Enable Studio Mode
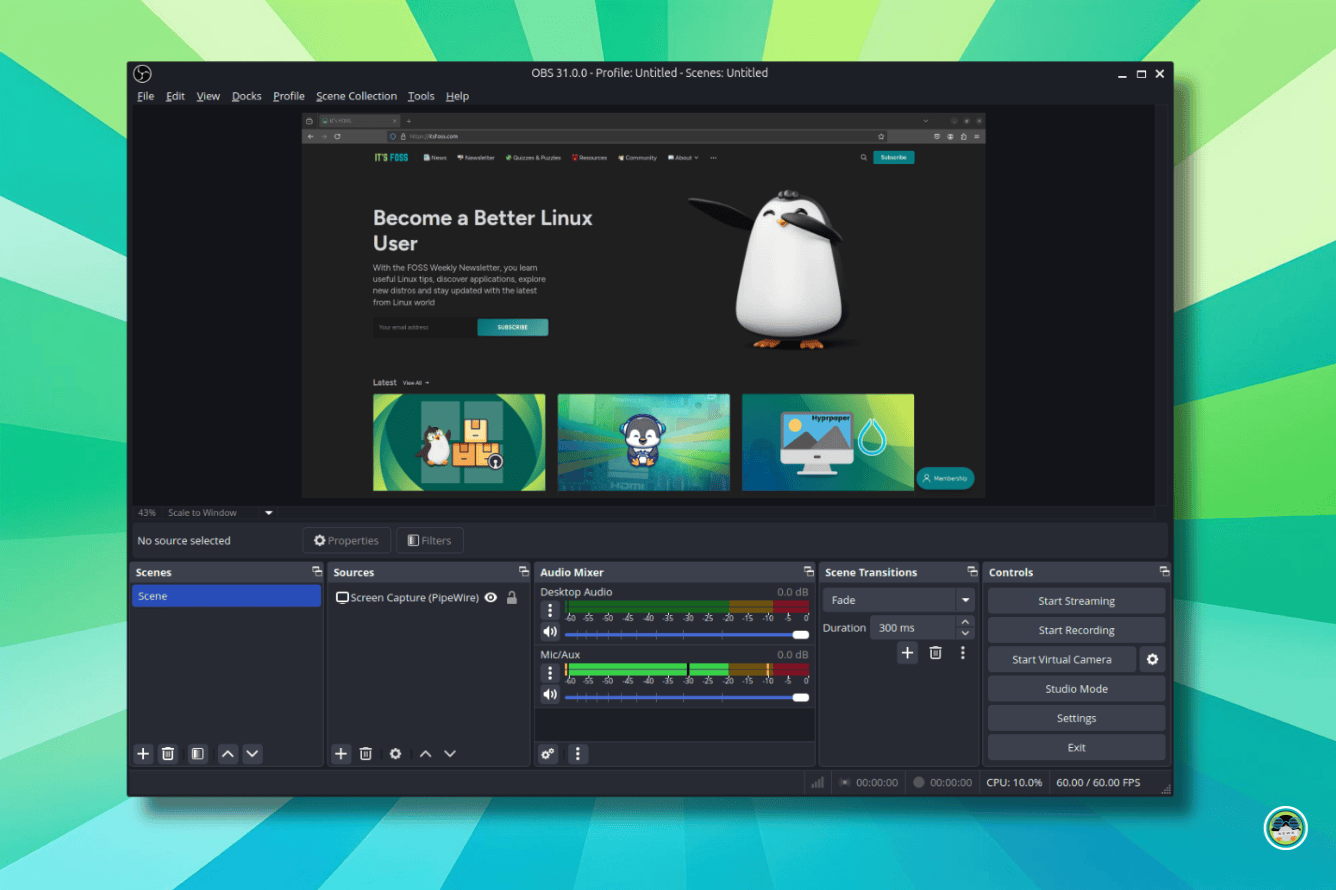Screen dimensions: 1336x890 pyautogui.click(x=1076, y=688)
